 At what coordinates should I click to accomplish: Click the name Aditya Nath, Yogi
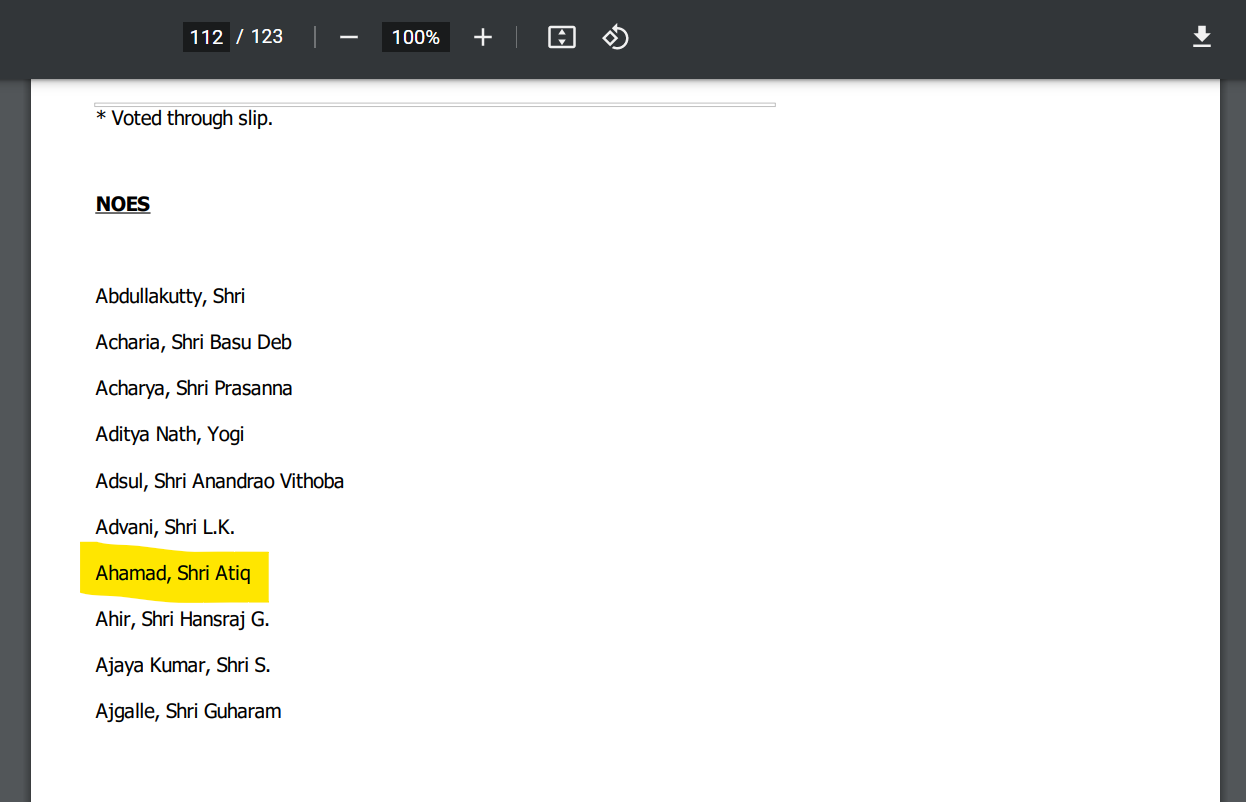170,434
